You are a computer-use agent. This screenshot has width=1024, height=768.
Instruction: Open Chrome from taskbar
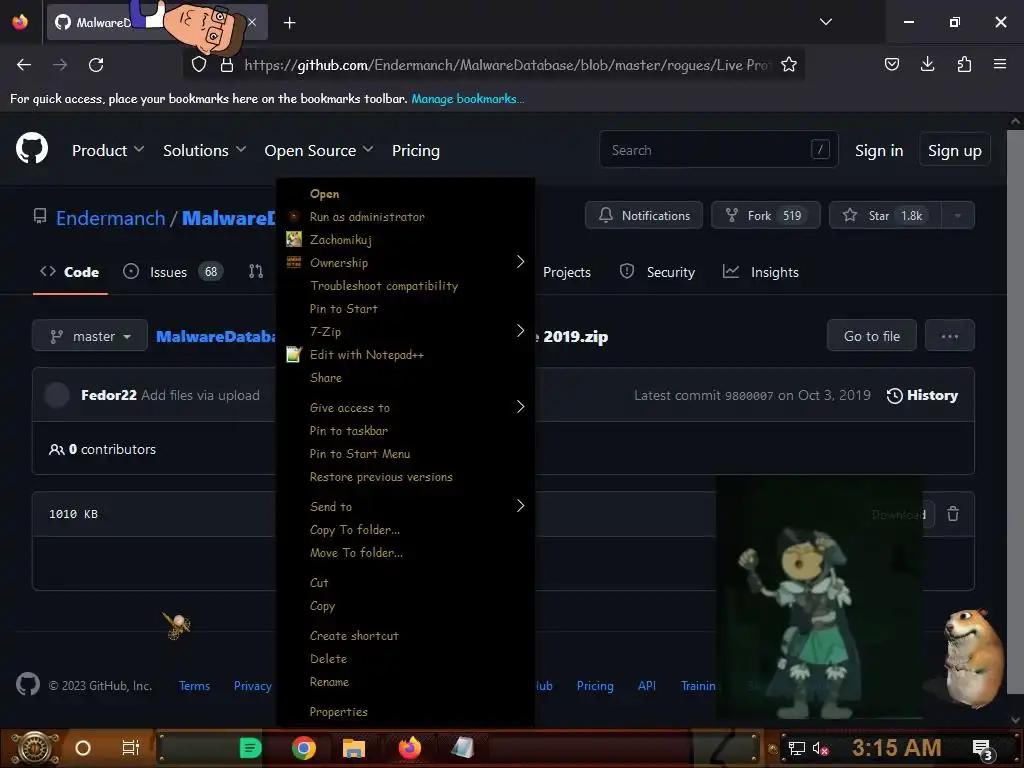304,748
